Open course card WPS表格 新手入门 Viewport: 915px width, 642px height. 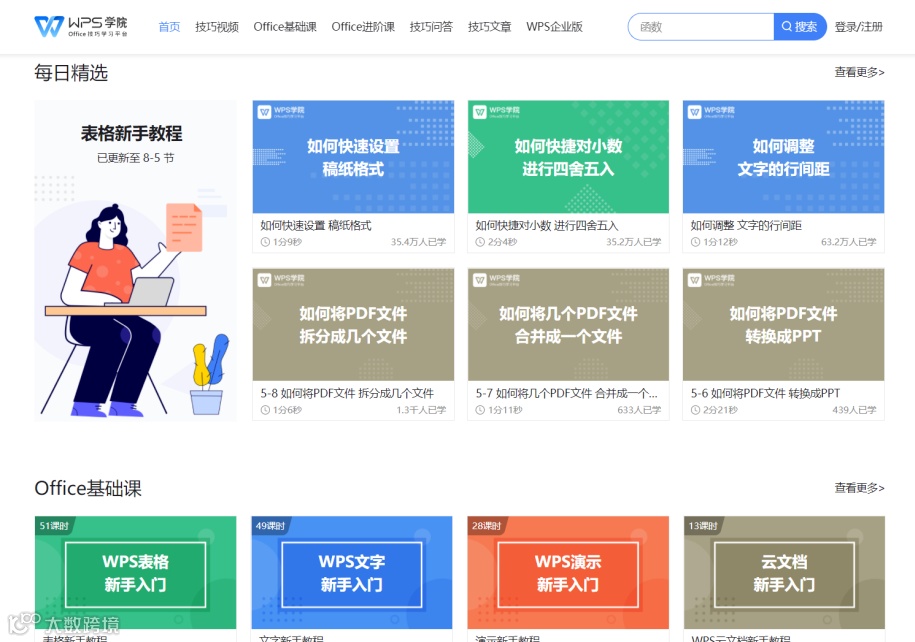[x=135, y=573]
